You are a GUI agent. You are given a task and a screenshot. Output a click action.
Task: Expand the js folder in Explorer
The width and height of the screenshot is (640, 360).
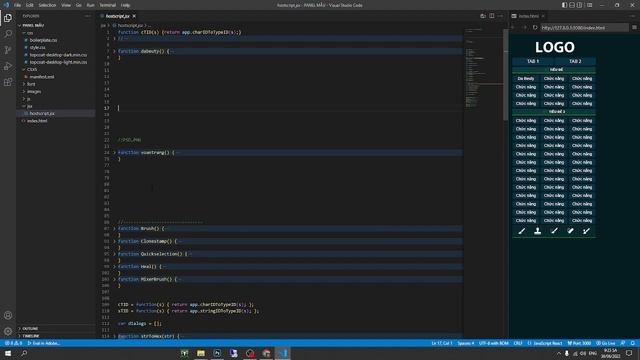(x=28, y=99)
